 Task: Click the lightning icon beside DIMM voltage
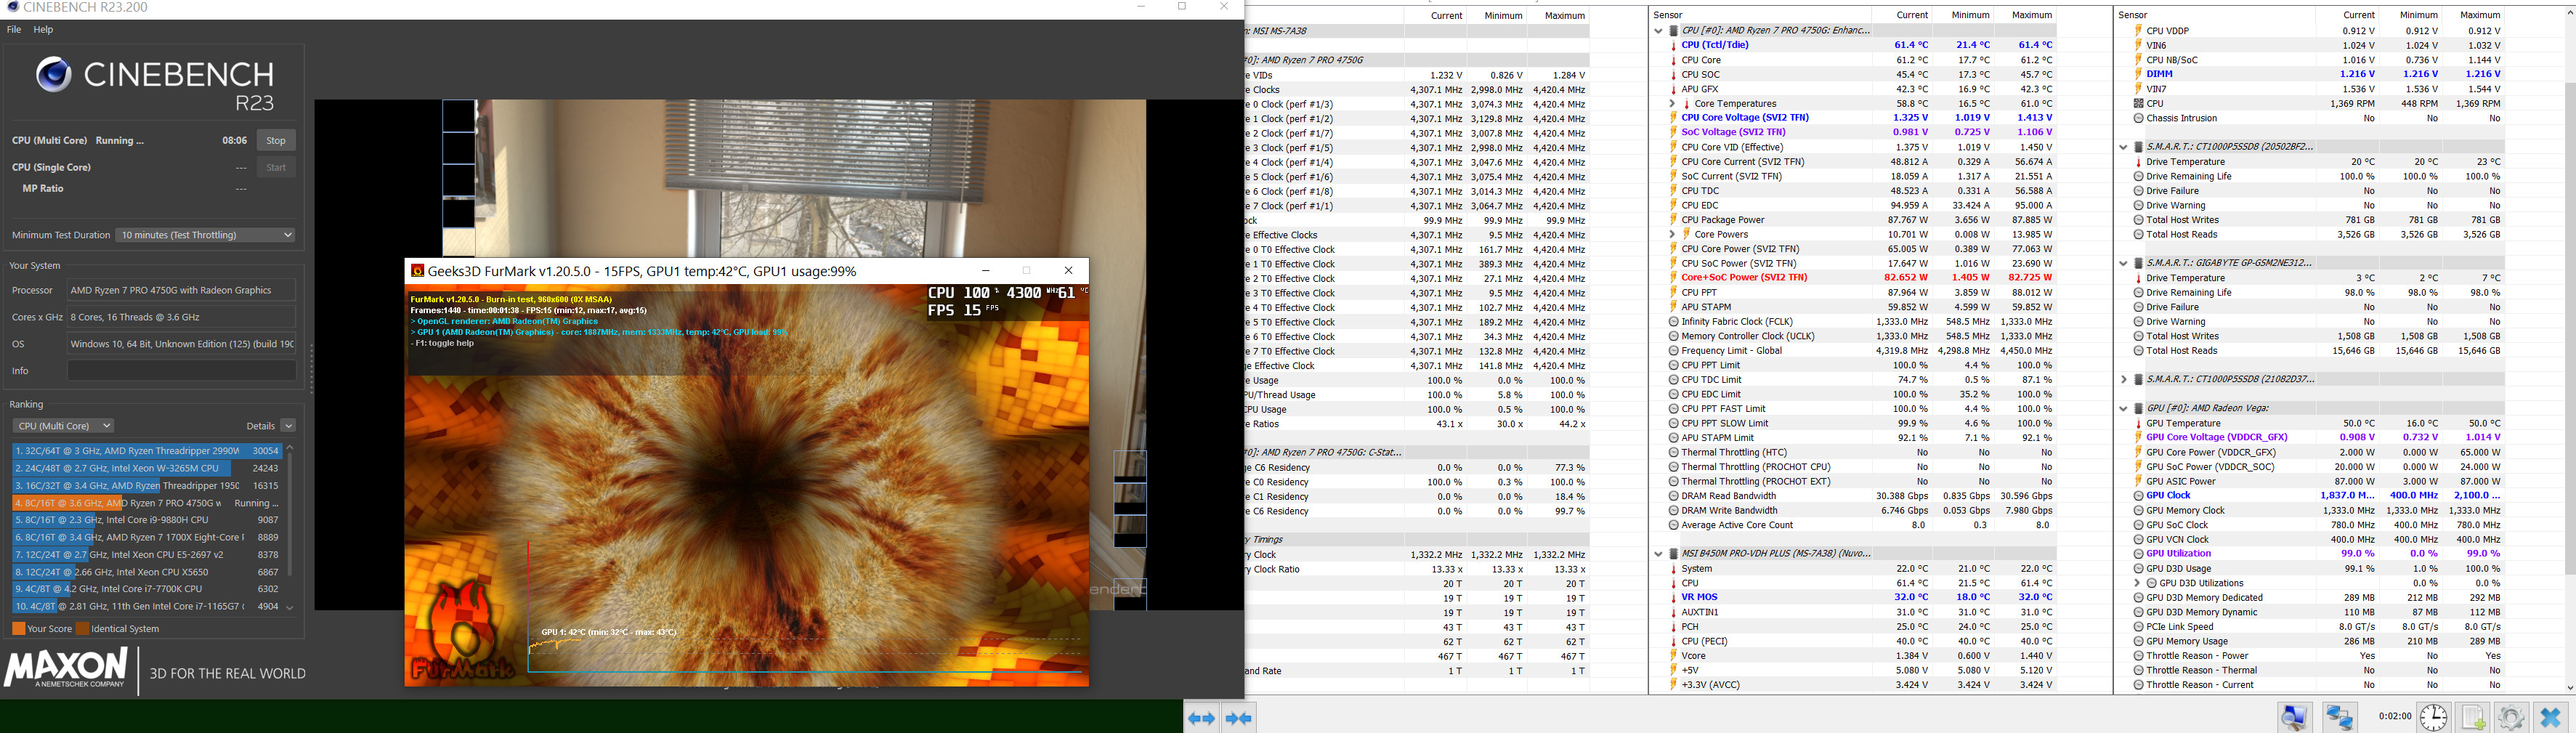coord(2138,74)
